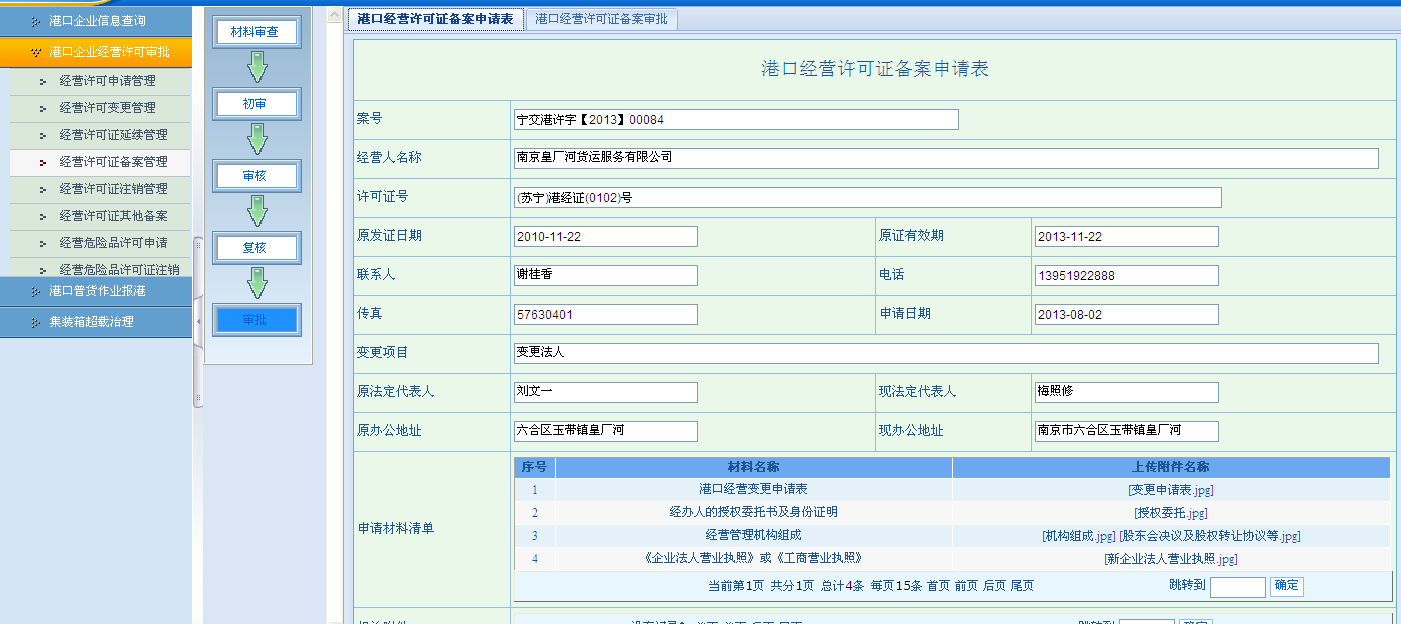Open 经营许可证延续管理 menu item
The width and height of the screenshot is (1401, 624).
113,135
